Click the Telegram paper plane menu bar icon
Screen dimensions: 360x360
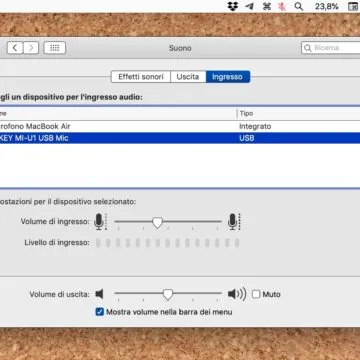pos(249,6)
